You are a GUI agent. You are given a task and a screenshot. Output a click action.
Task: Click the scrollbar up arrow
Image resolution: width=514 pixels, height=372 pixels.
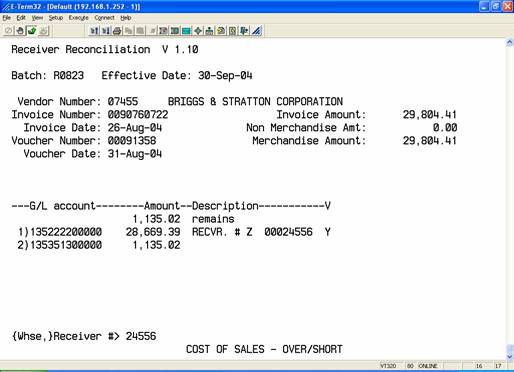[x=510, y=42]
